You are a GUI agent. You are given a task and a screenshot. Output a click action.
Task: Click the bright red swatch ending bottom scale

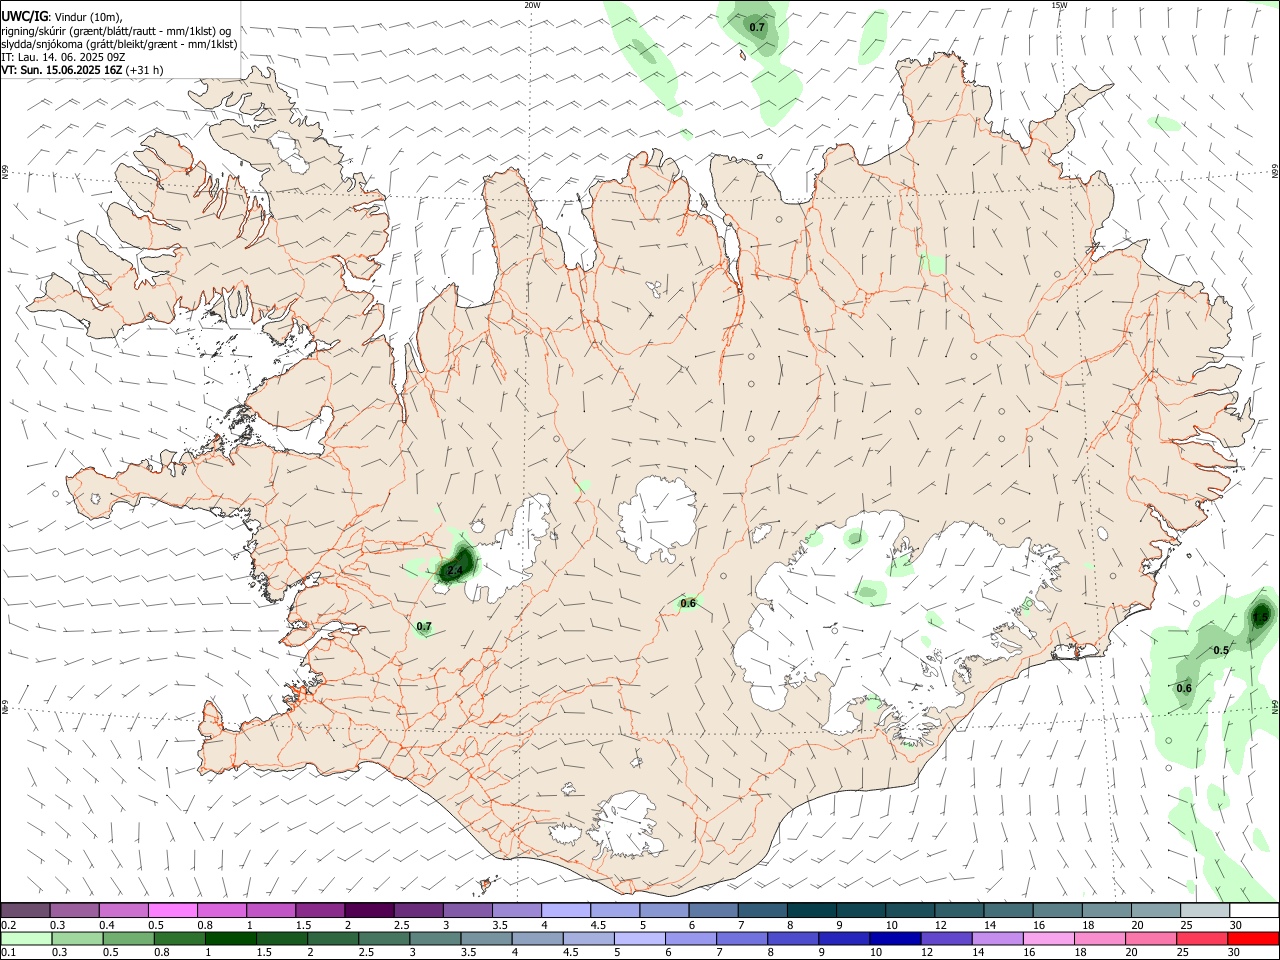coord(1253,938)
